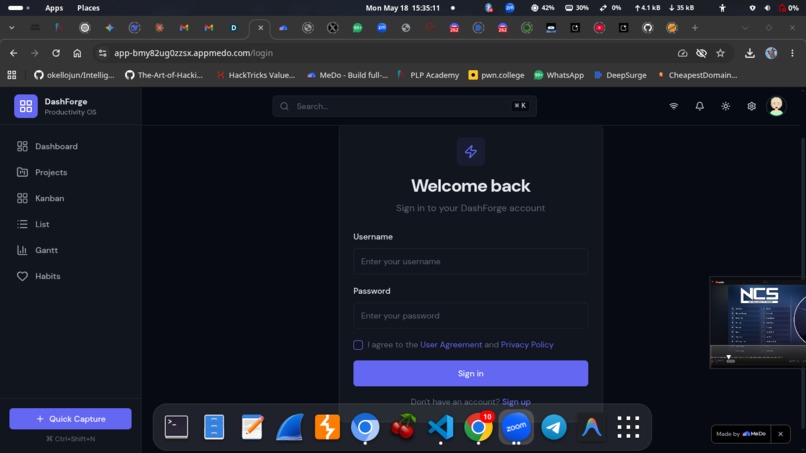The image size is (806, 453).
Task: Go back in browser history
Action: pyautogui.click(x=13, y=53)
